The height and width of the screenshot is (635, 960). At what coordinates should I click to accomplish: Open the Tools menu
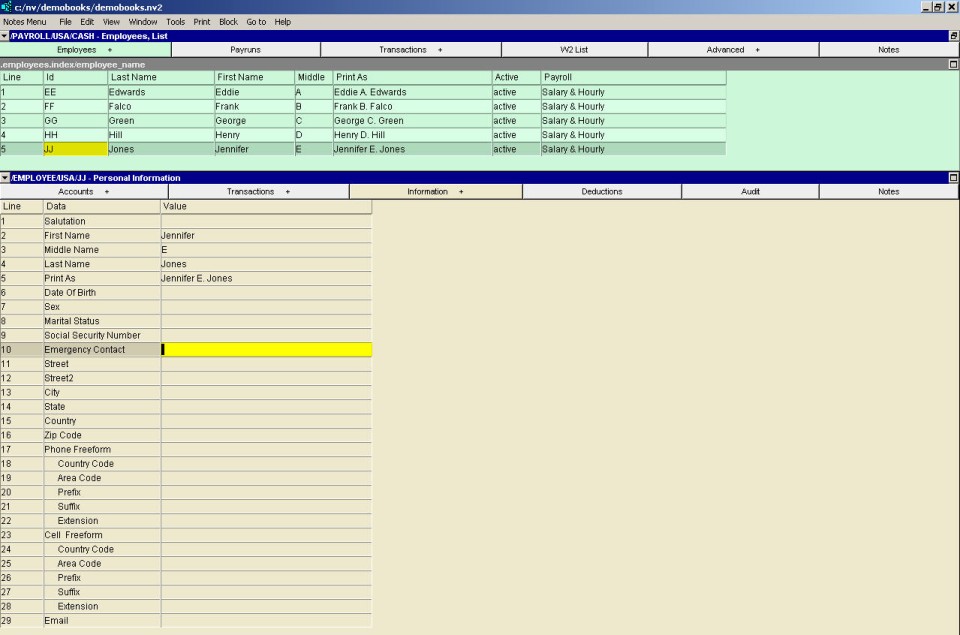tap(175, 21)
